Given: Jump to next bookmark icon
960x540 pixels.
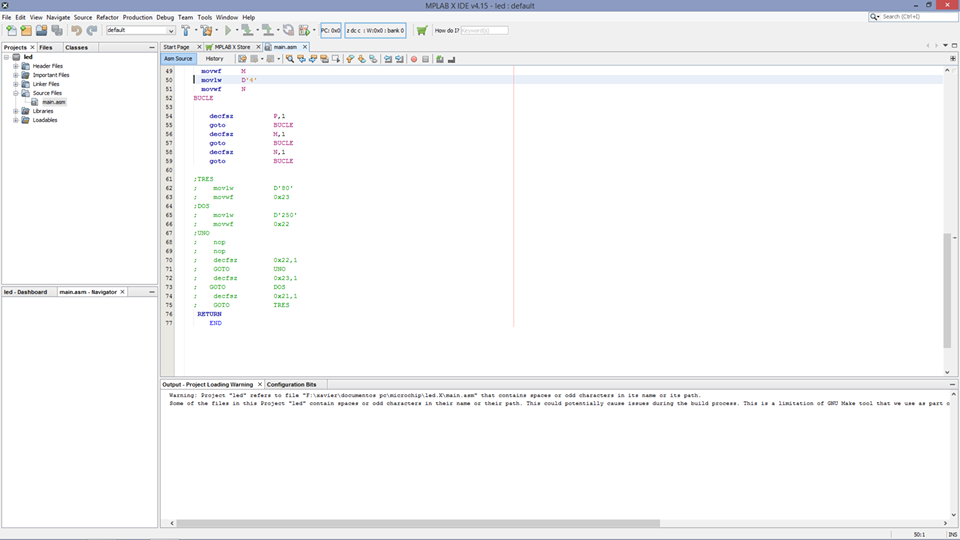Looking at the screenshot, I should 362,59.
